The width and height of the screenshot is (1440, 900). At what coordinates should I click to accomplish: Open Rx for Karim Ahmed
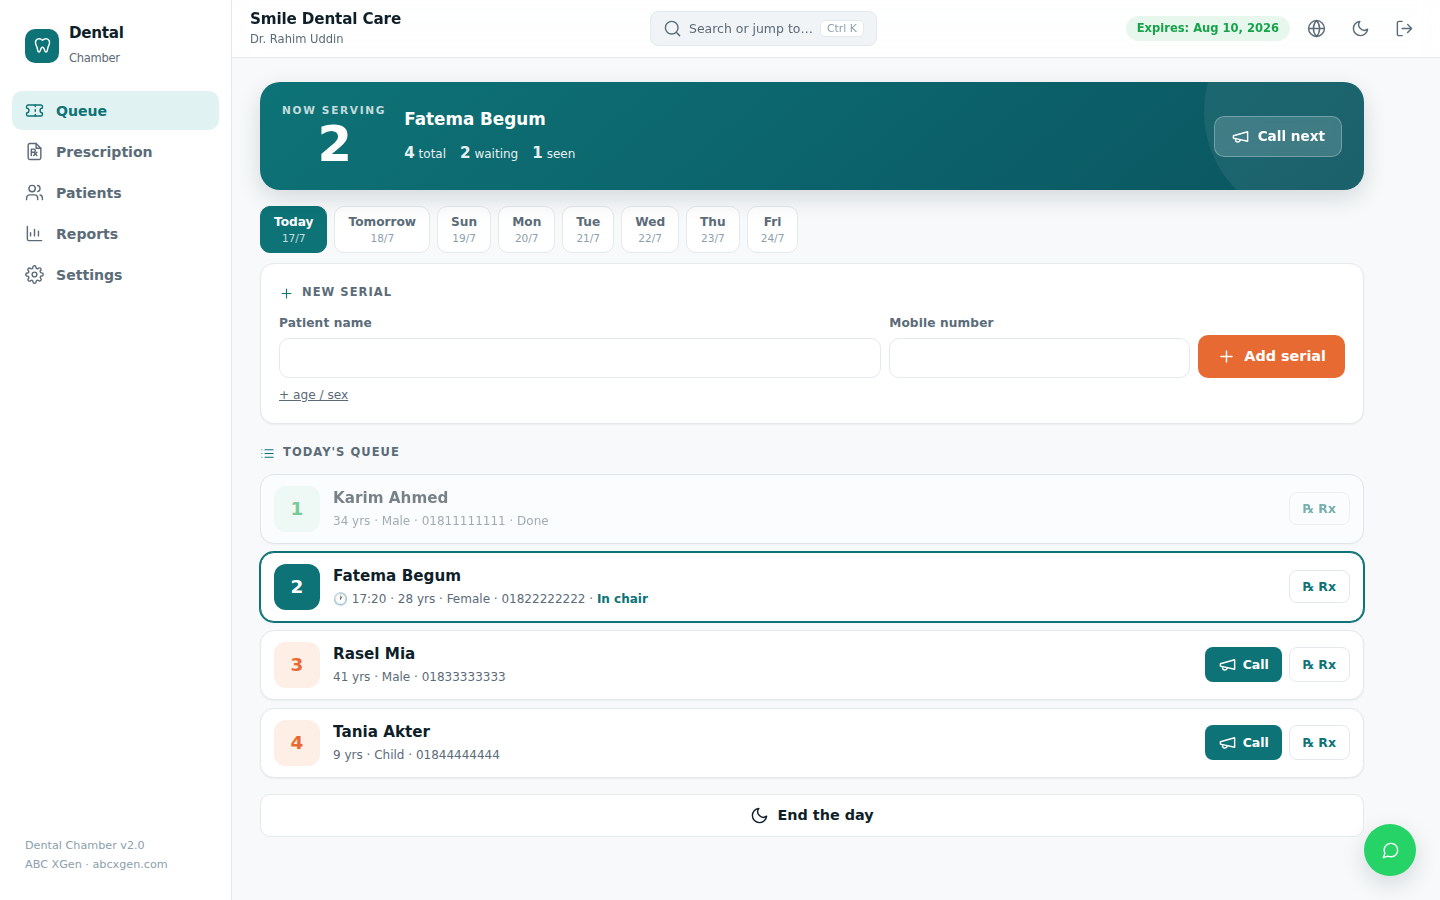click(x=1319, y=509)
